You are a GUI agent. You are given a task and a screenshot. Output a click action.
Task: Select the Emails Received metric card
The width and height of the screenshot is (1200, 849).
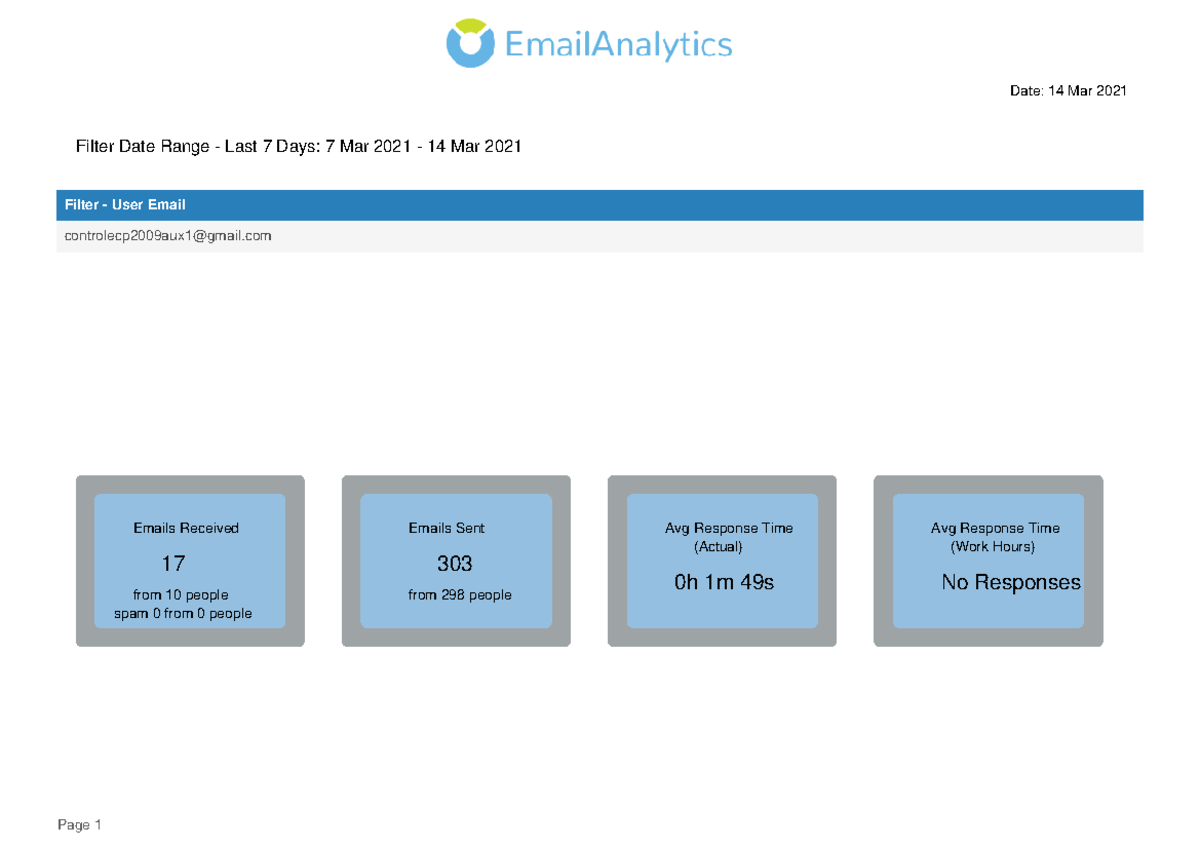click(x=190, y=560)
